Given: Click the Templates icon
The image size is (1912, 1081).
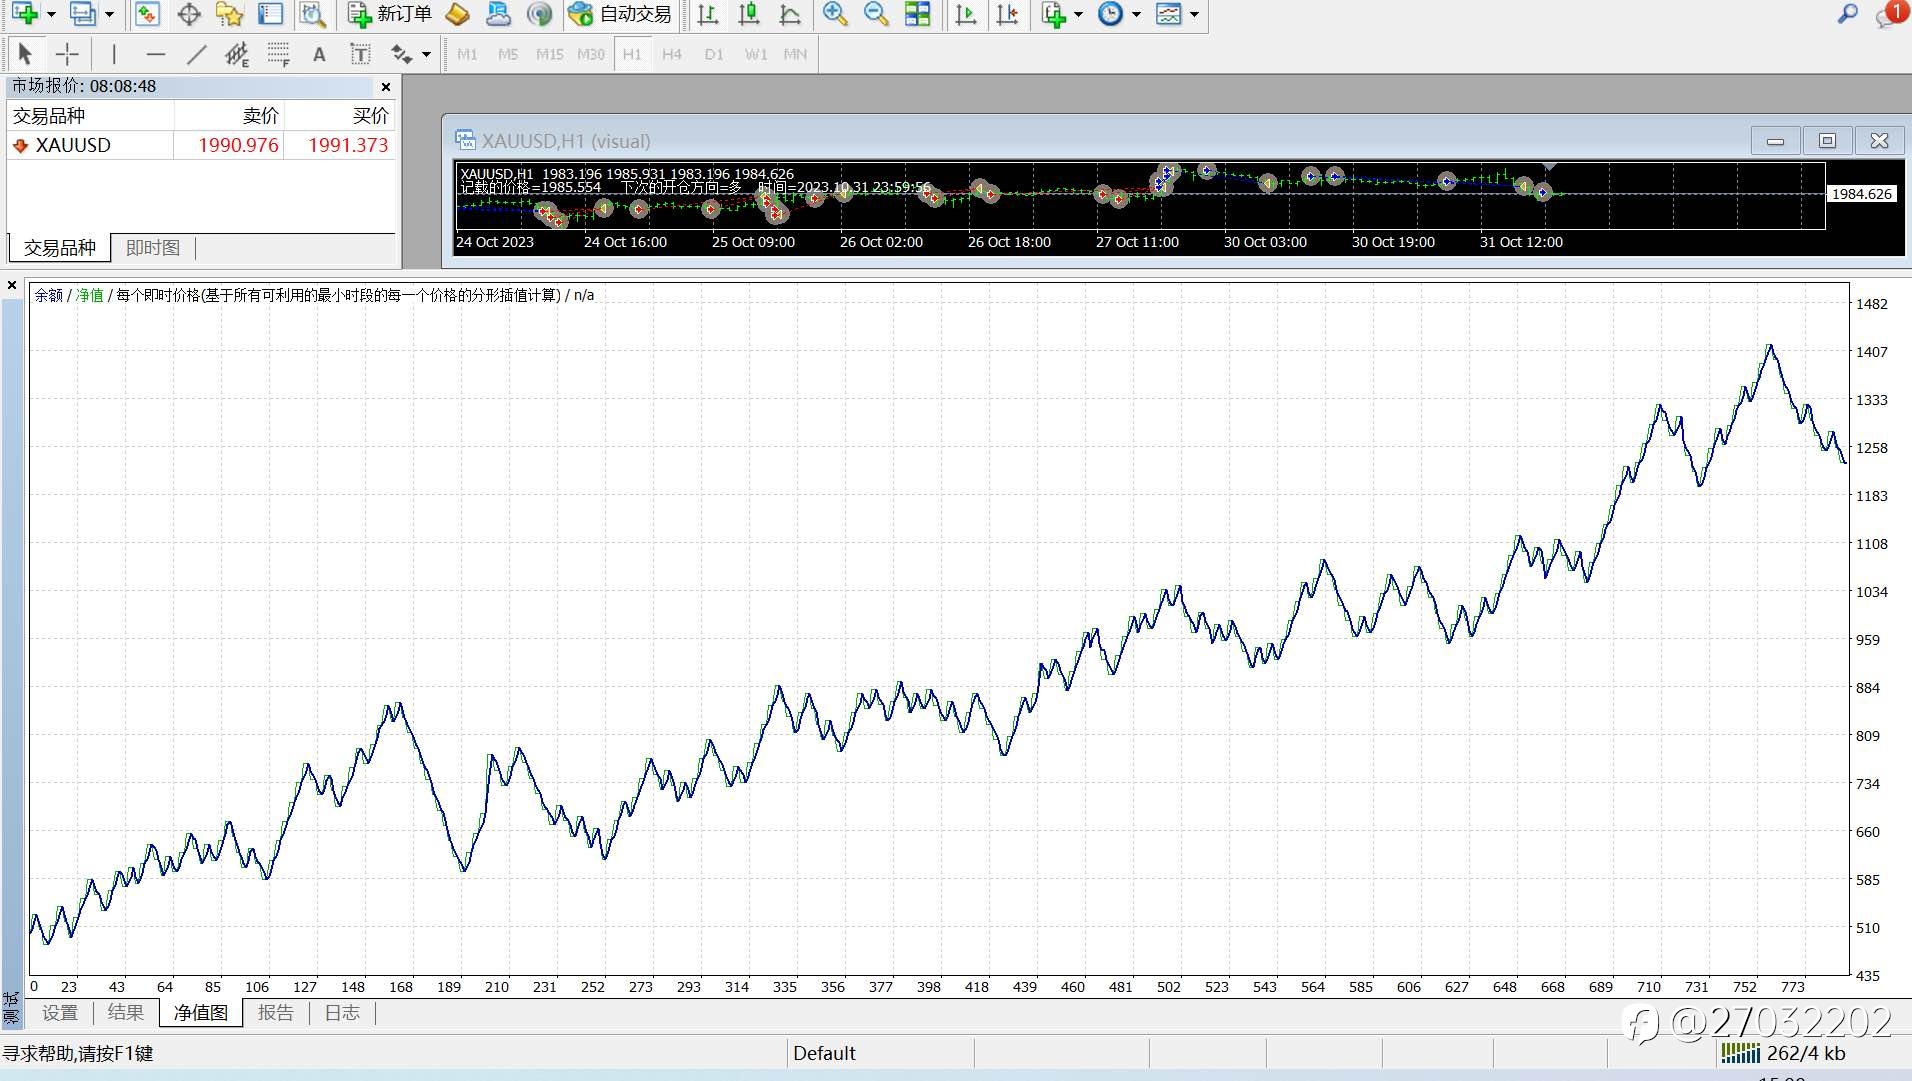Looking at the screenshot, I should tap(1168, 14).
